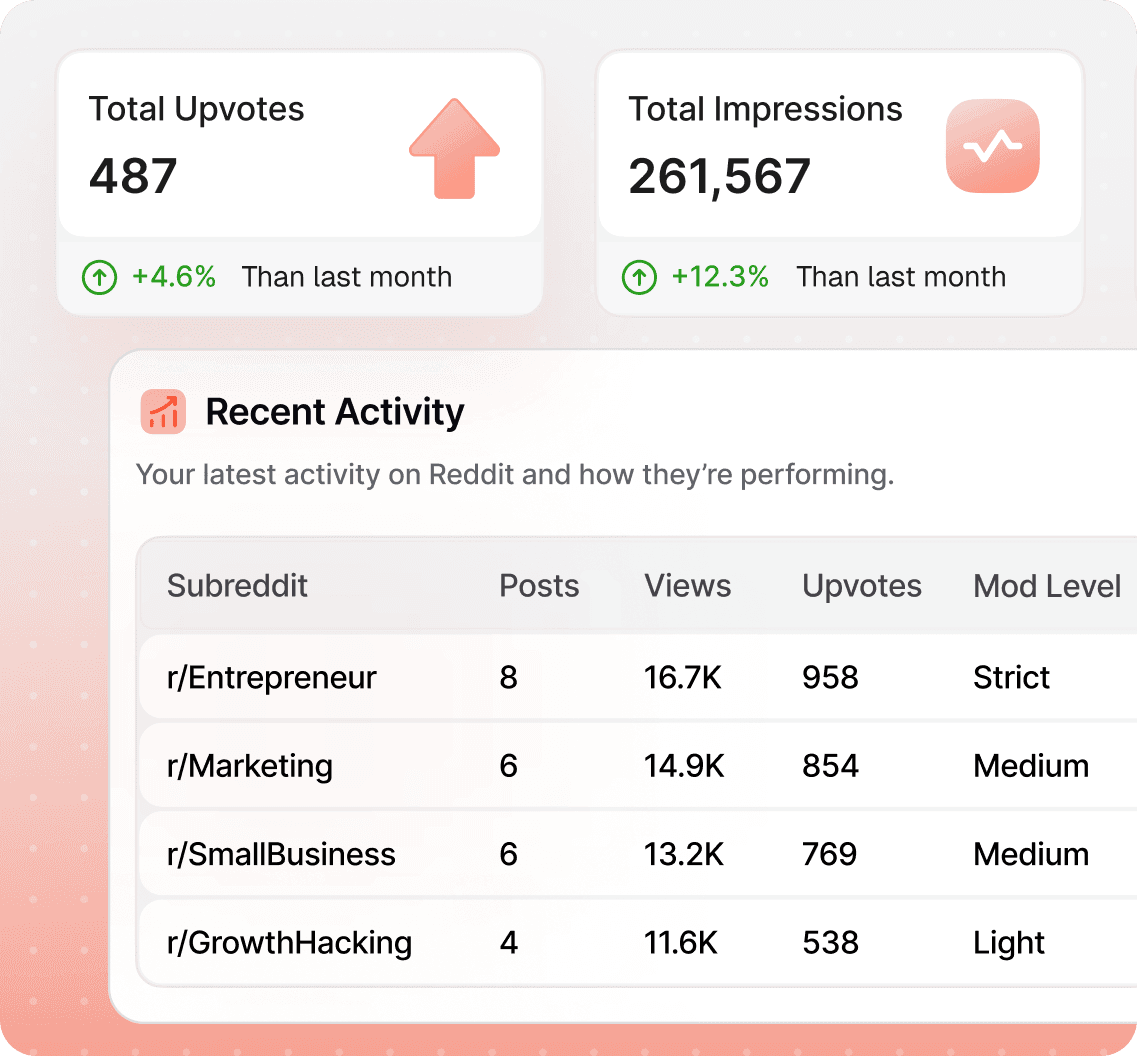This screenshot has width=1137, height=1056.
Task: Click the Recent Activity heading
Action: coord(335,412)
